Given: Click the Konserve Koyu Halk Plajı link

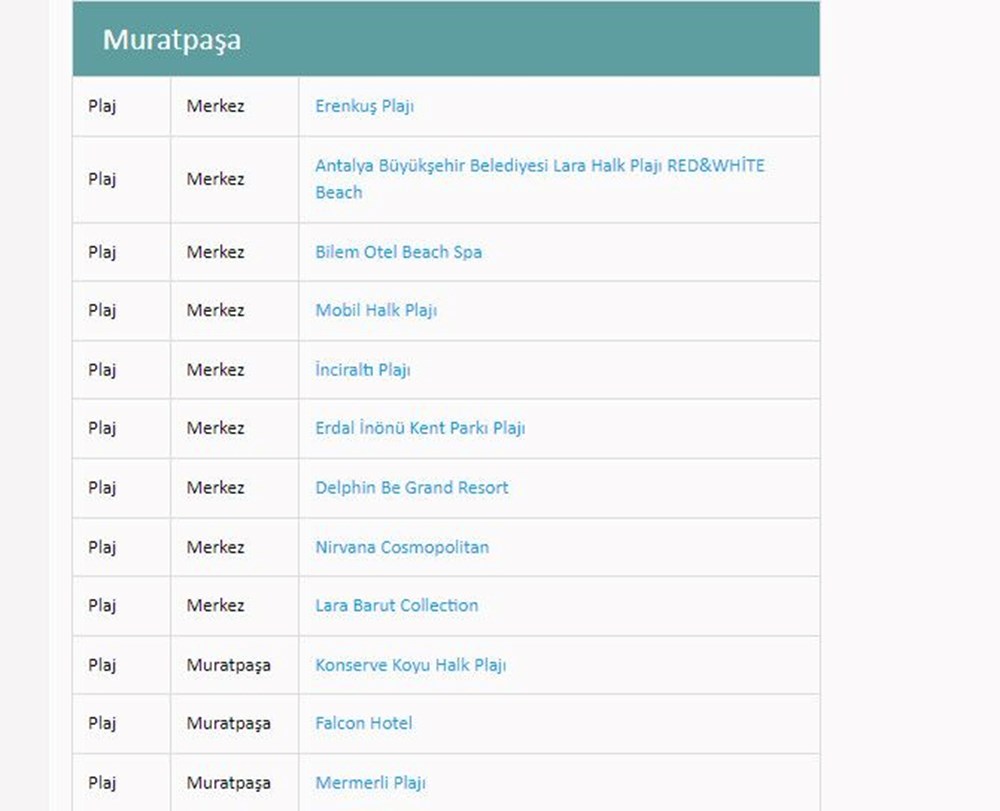Looking at the screenshot, I should (410, 665).
